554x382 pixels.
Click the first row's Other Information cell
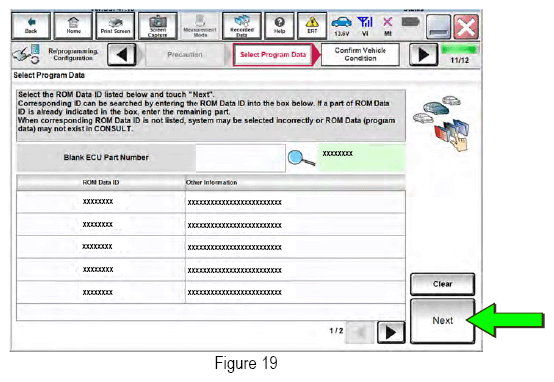coord(295,202)
